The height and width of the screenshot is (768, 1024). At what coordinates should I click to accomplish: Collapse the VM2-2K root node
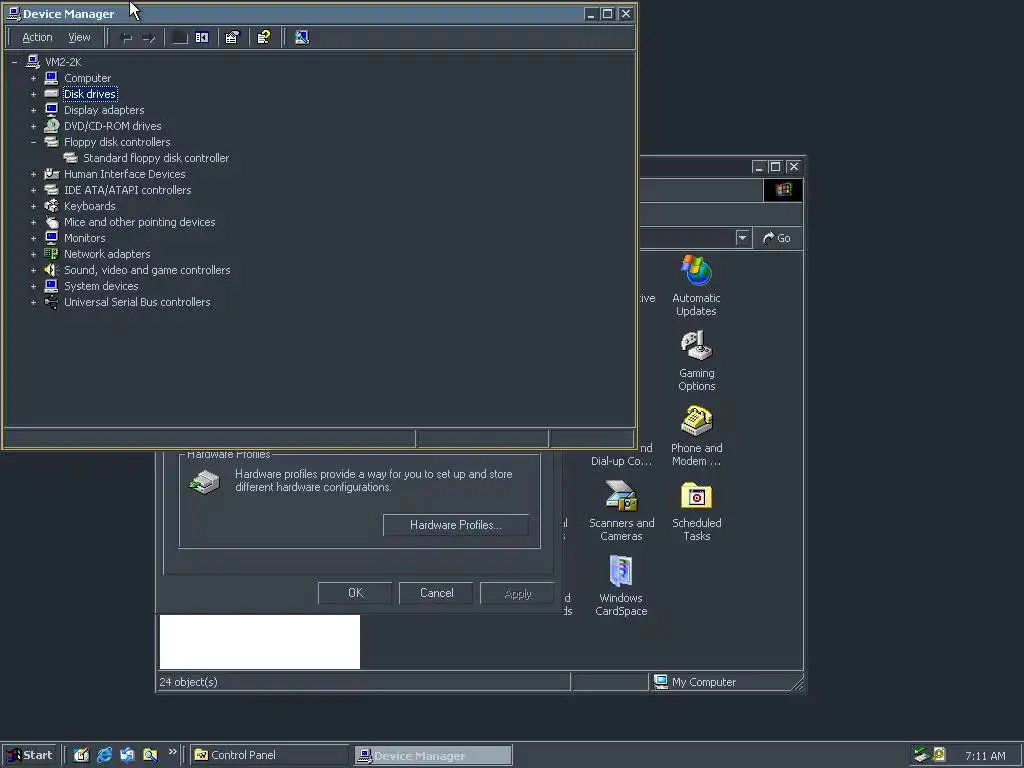14,62
